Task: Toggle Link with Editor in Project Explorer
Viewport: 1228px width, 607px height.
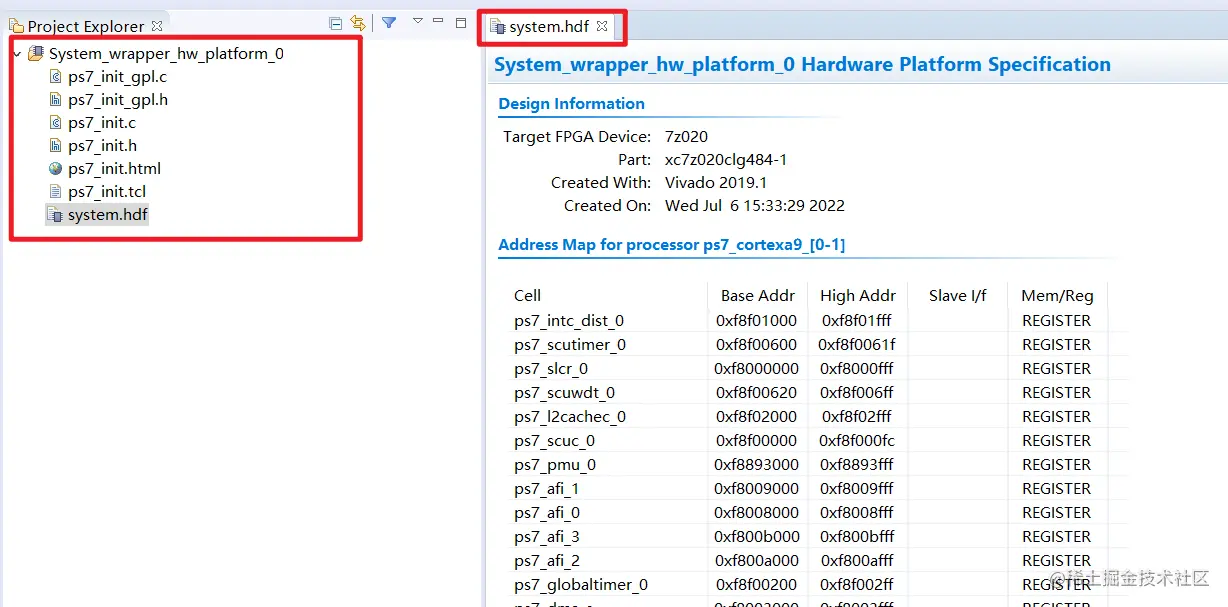Action: click(357, 23)
